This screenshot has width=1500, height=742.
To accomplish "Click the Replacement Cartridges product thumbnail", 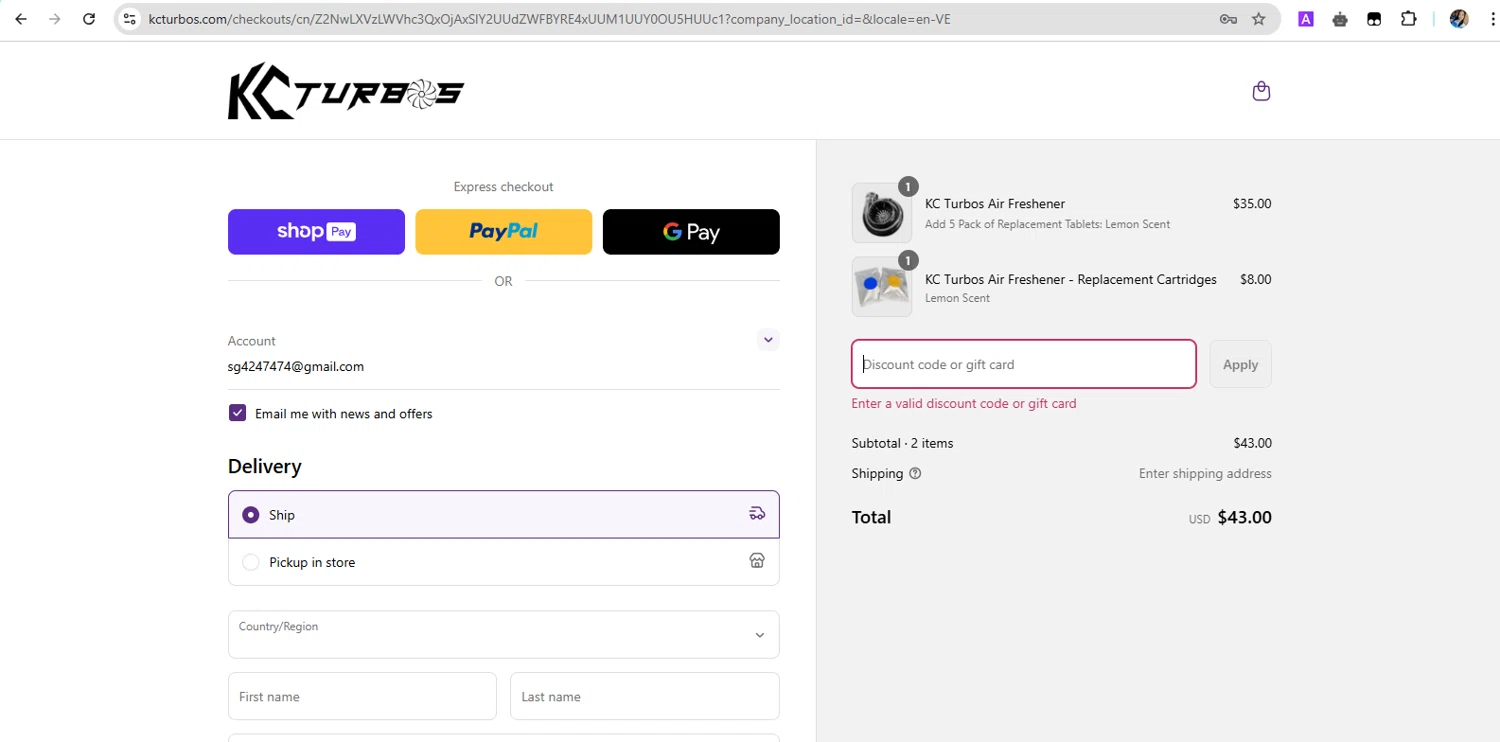I will pos(882,287).
